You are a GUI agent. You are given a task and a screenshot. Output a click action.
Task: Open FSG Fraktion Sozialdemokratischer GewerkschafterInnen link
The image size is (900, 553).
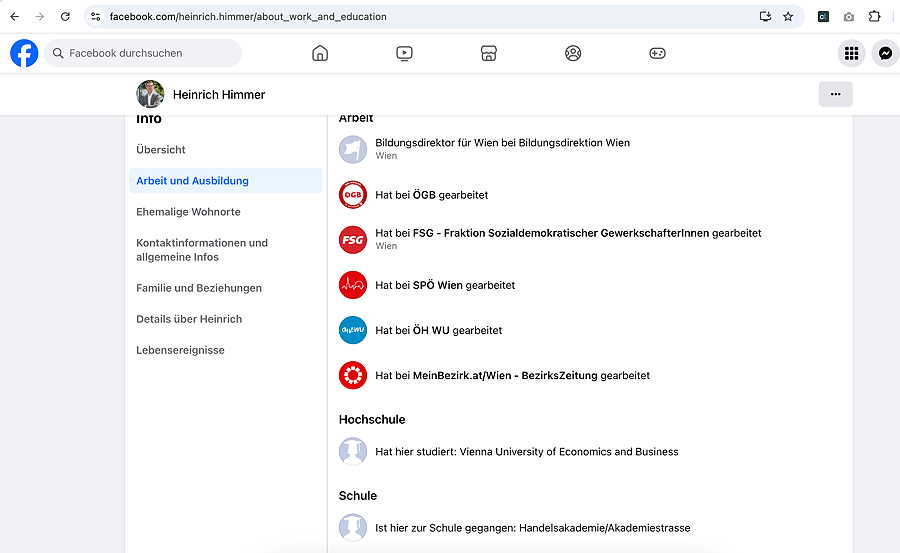(561, 233)
